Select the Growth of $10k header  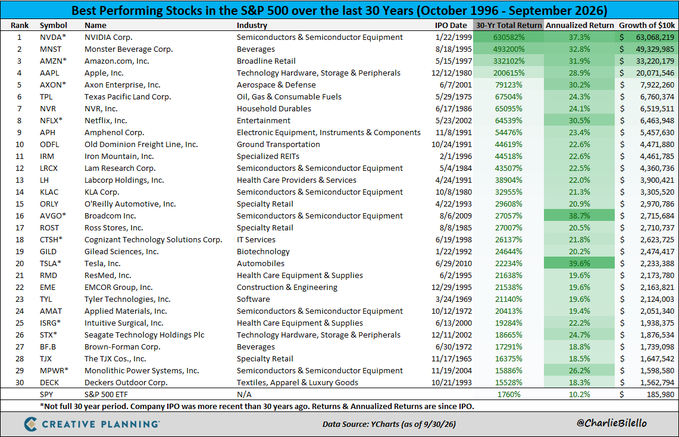click(647, 25)
